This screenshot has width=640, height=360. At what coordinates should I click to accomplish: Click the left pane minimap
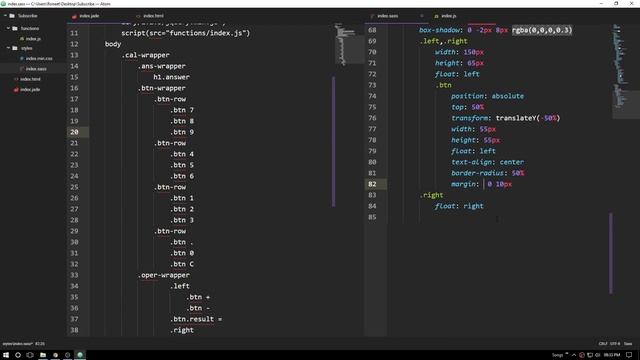coord(349,45)
